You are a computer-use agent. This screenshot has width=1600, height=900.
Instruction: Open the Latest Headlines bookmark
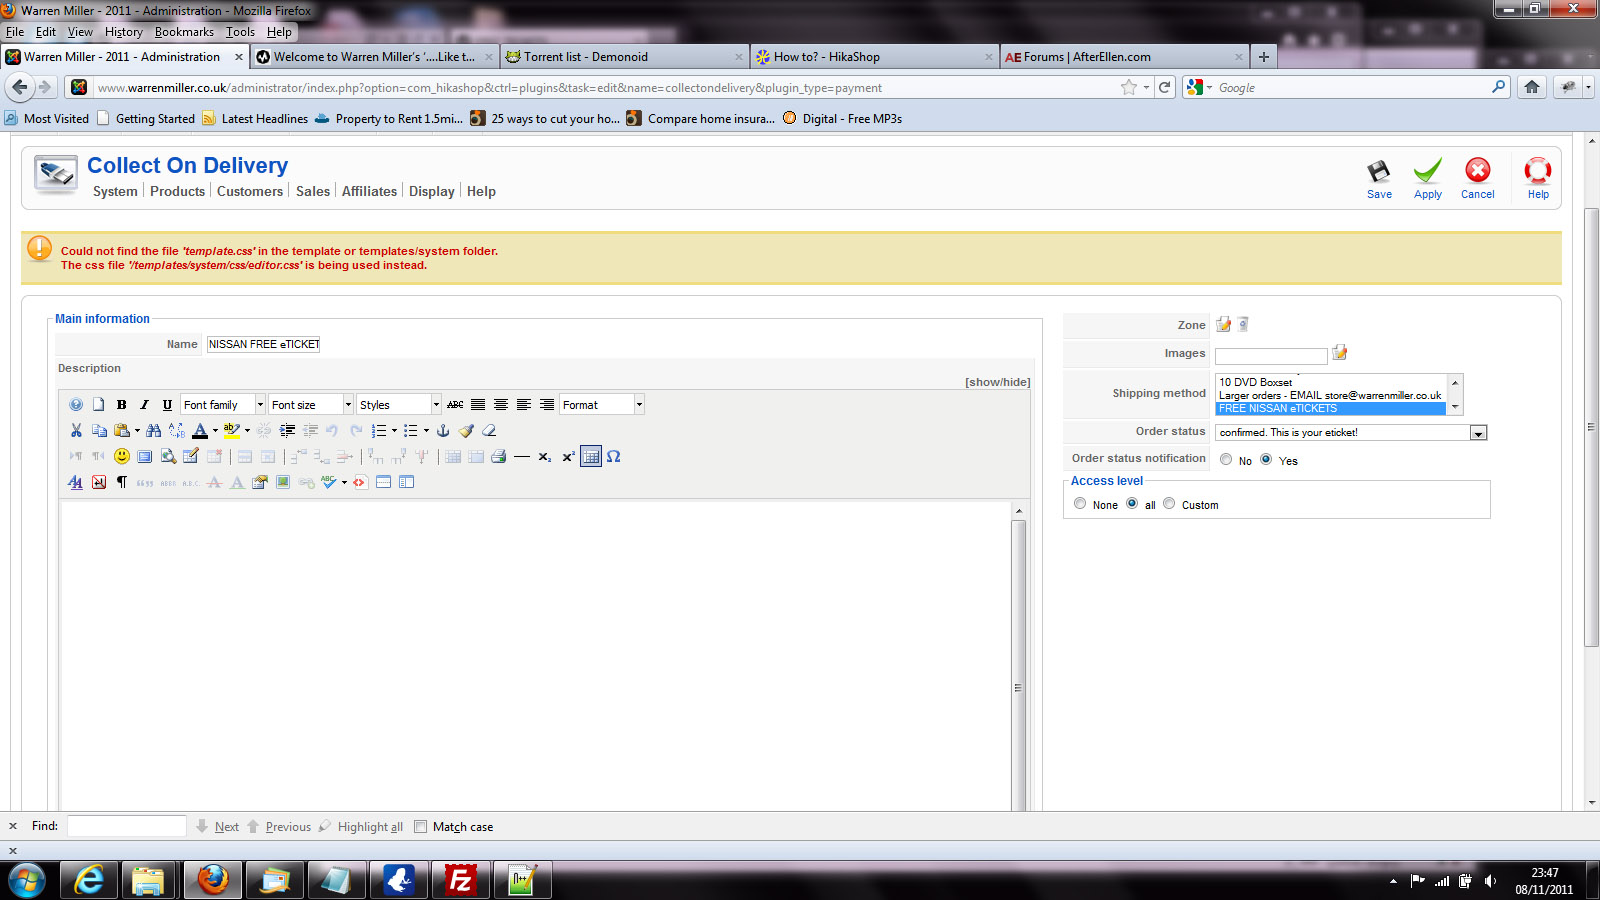coord(255,118)
